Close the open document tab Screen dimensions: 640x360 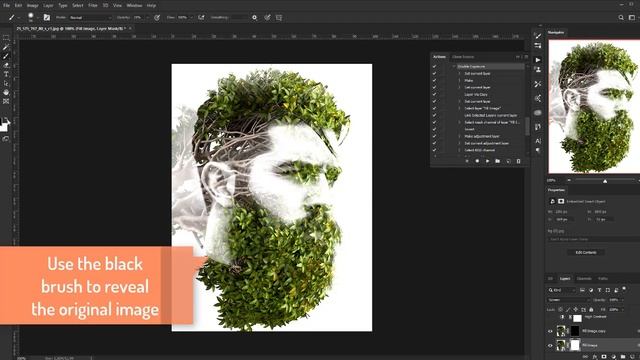(x=130, y=29)
